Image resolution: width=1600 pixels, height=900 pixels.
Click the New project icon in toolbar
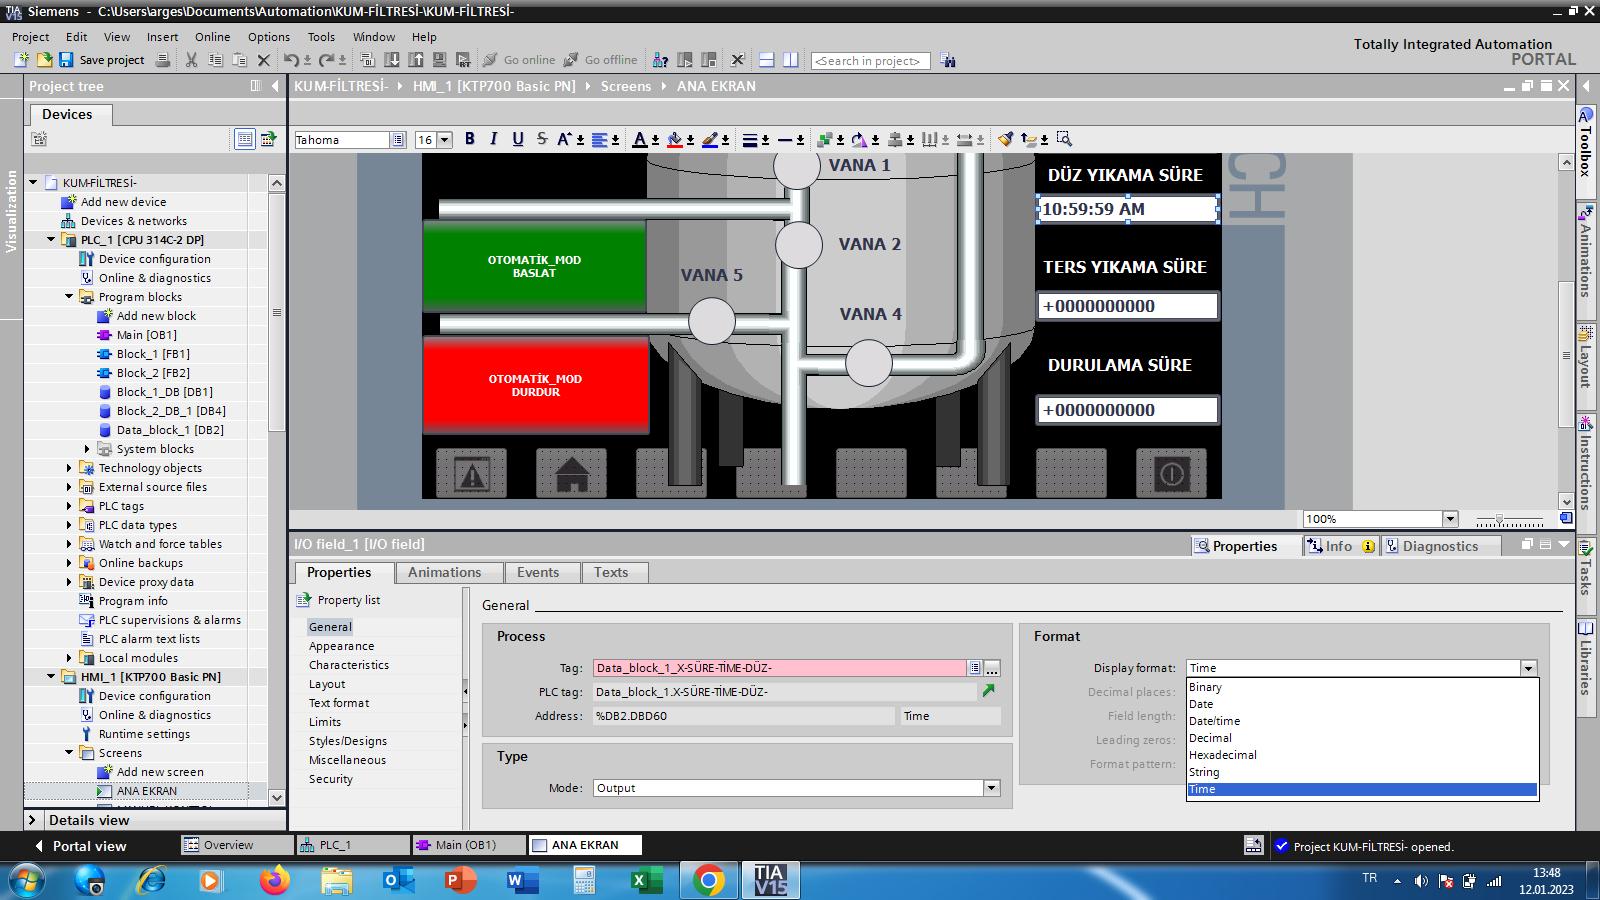coord(22,60)
